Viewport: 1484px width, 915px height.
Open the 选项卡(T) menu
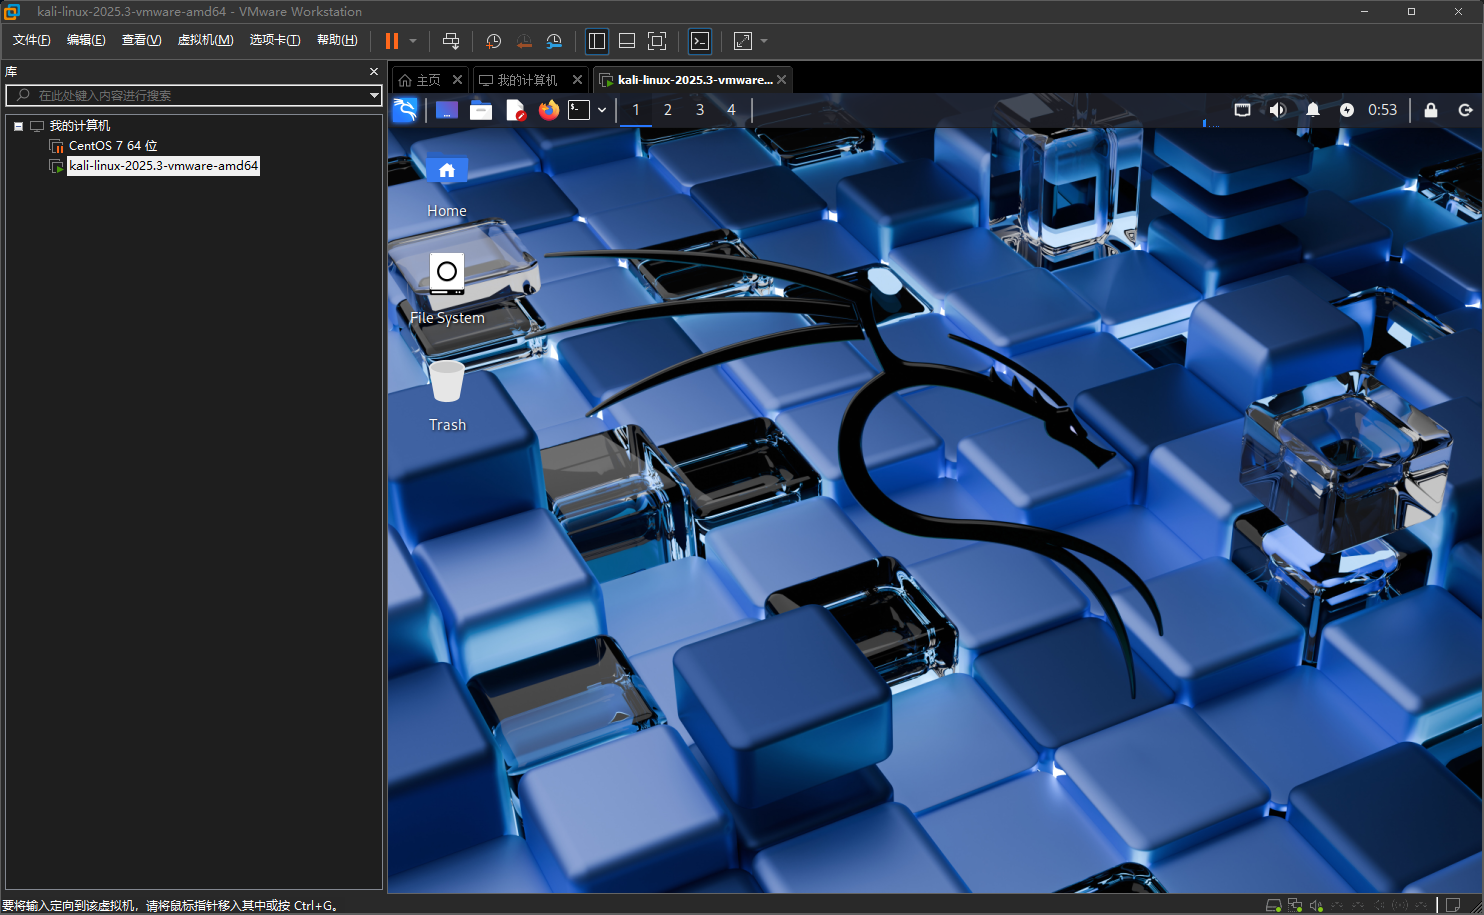(x=275, y=40)
